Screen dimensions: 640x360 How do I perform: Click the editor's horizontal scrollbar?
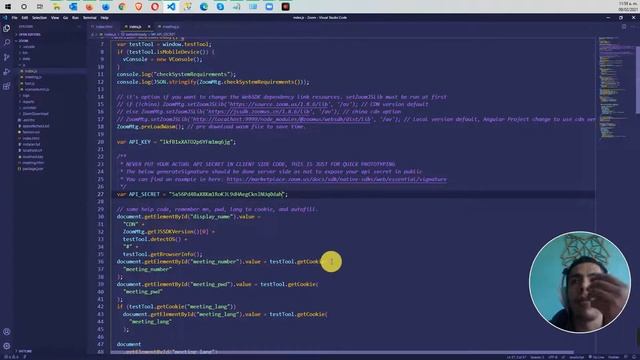[342, 352]
